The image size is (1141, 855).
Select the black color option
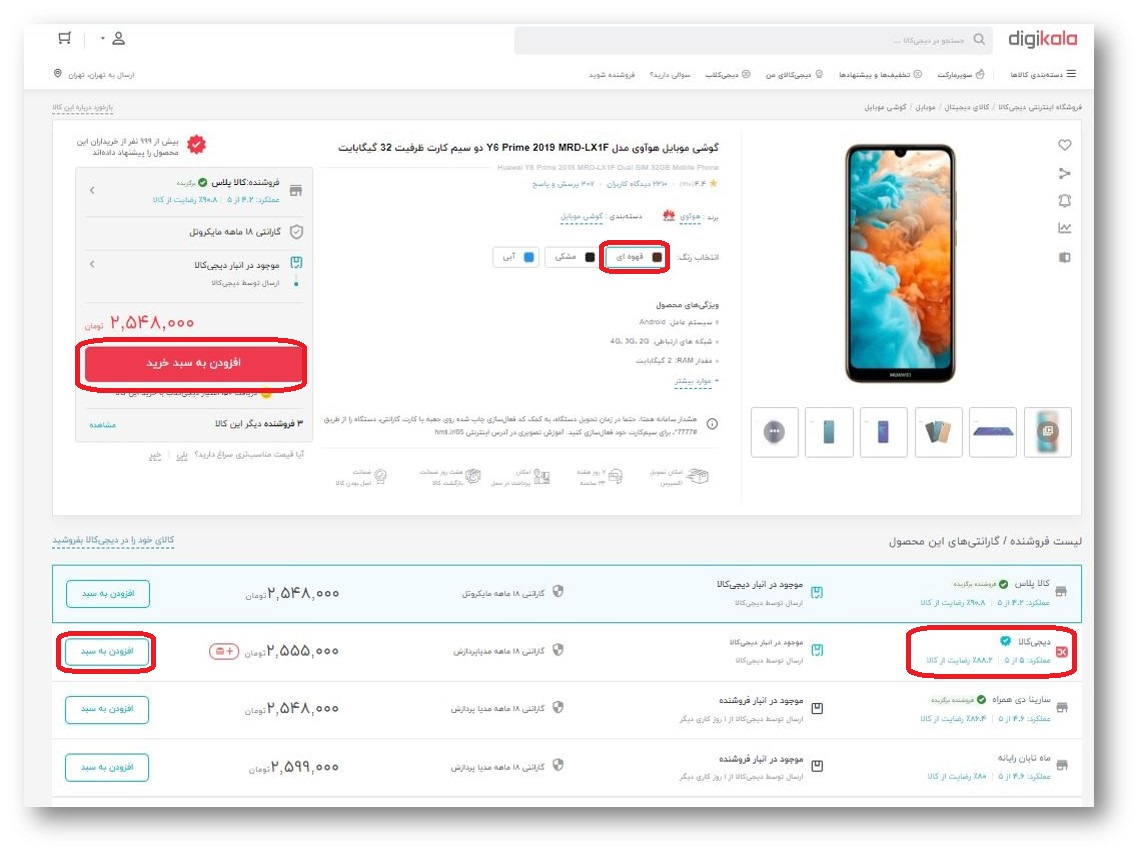(570, 257)
